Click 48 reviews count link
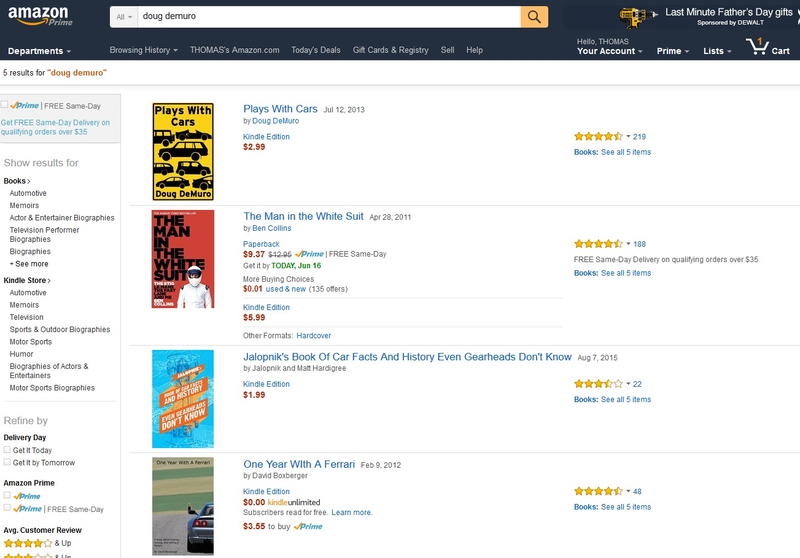The image size is (800, 558). click(x=637, y=492)
